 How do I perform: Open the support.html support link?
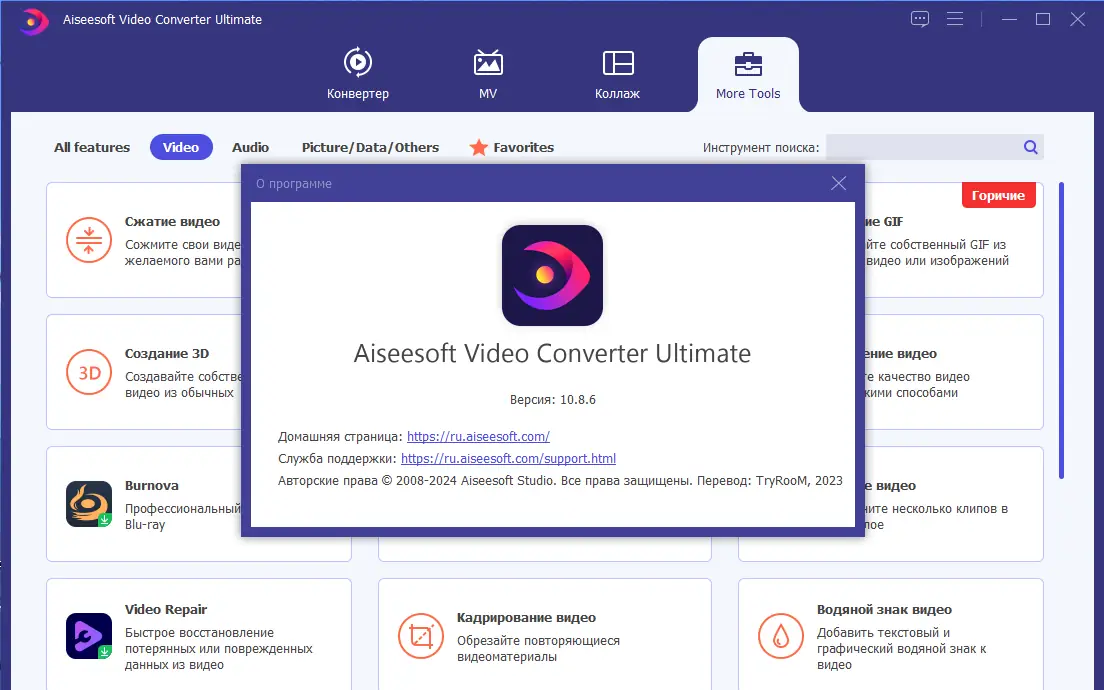pyautogui.click(x=508, y=458)
